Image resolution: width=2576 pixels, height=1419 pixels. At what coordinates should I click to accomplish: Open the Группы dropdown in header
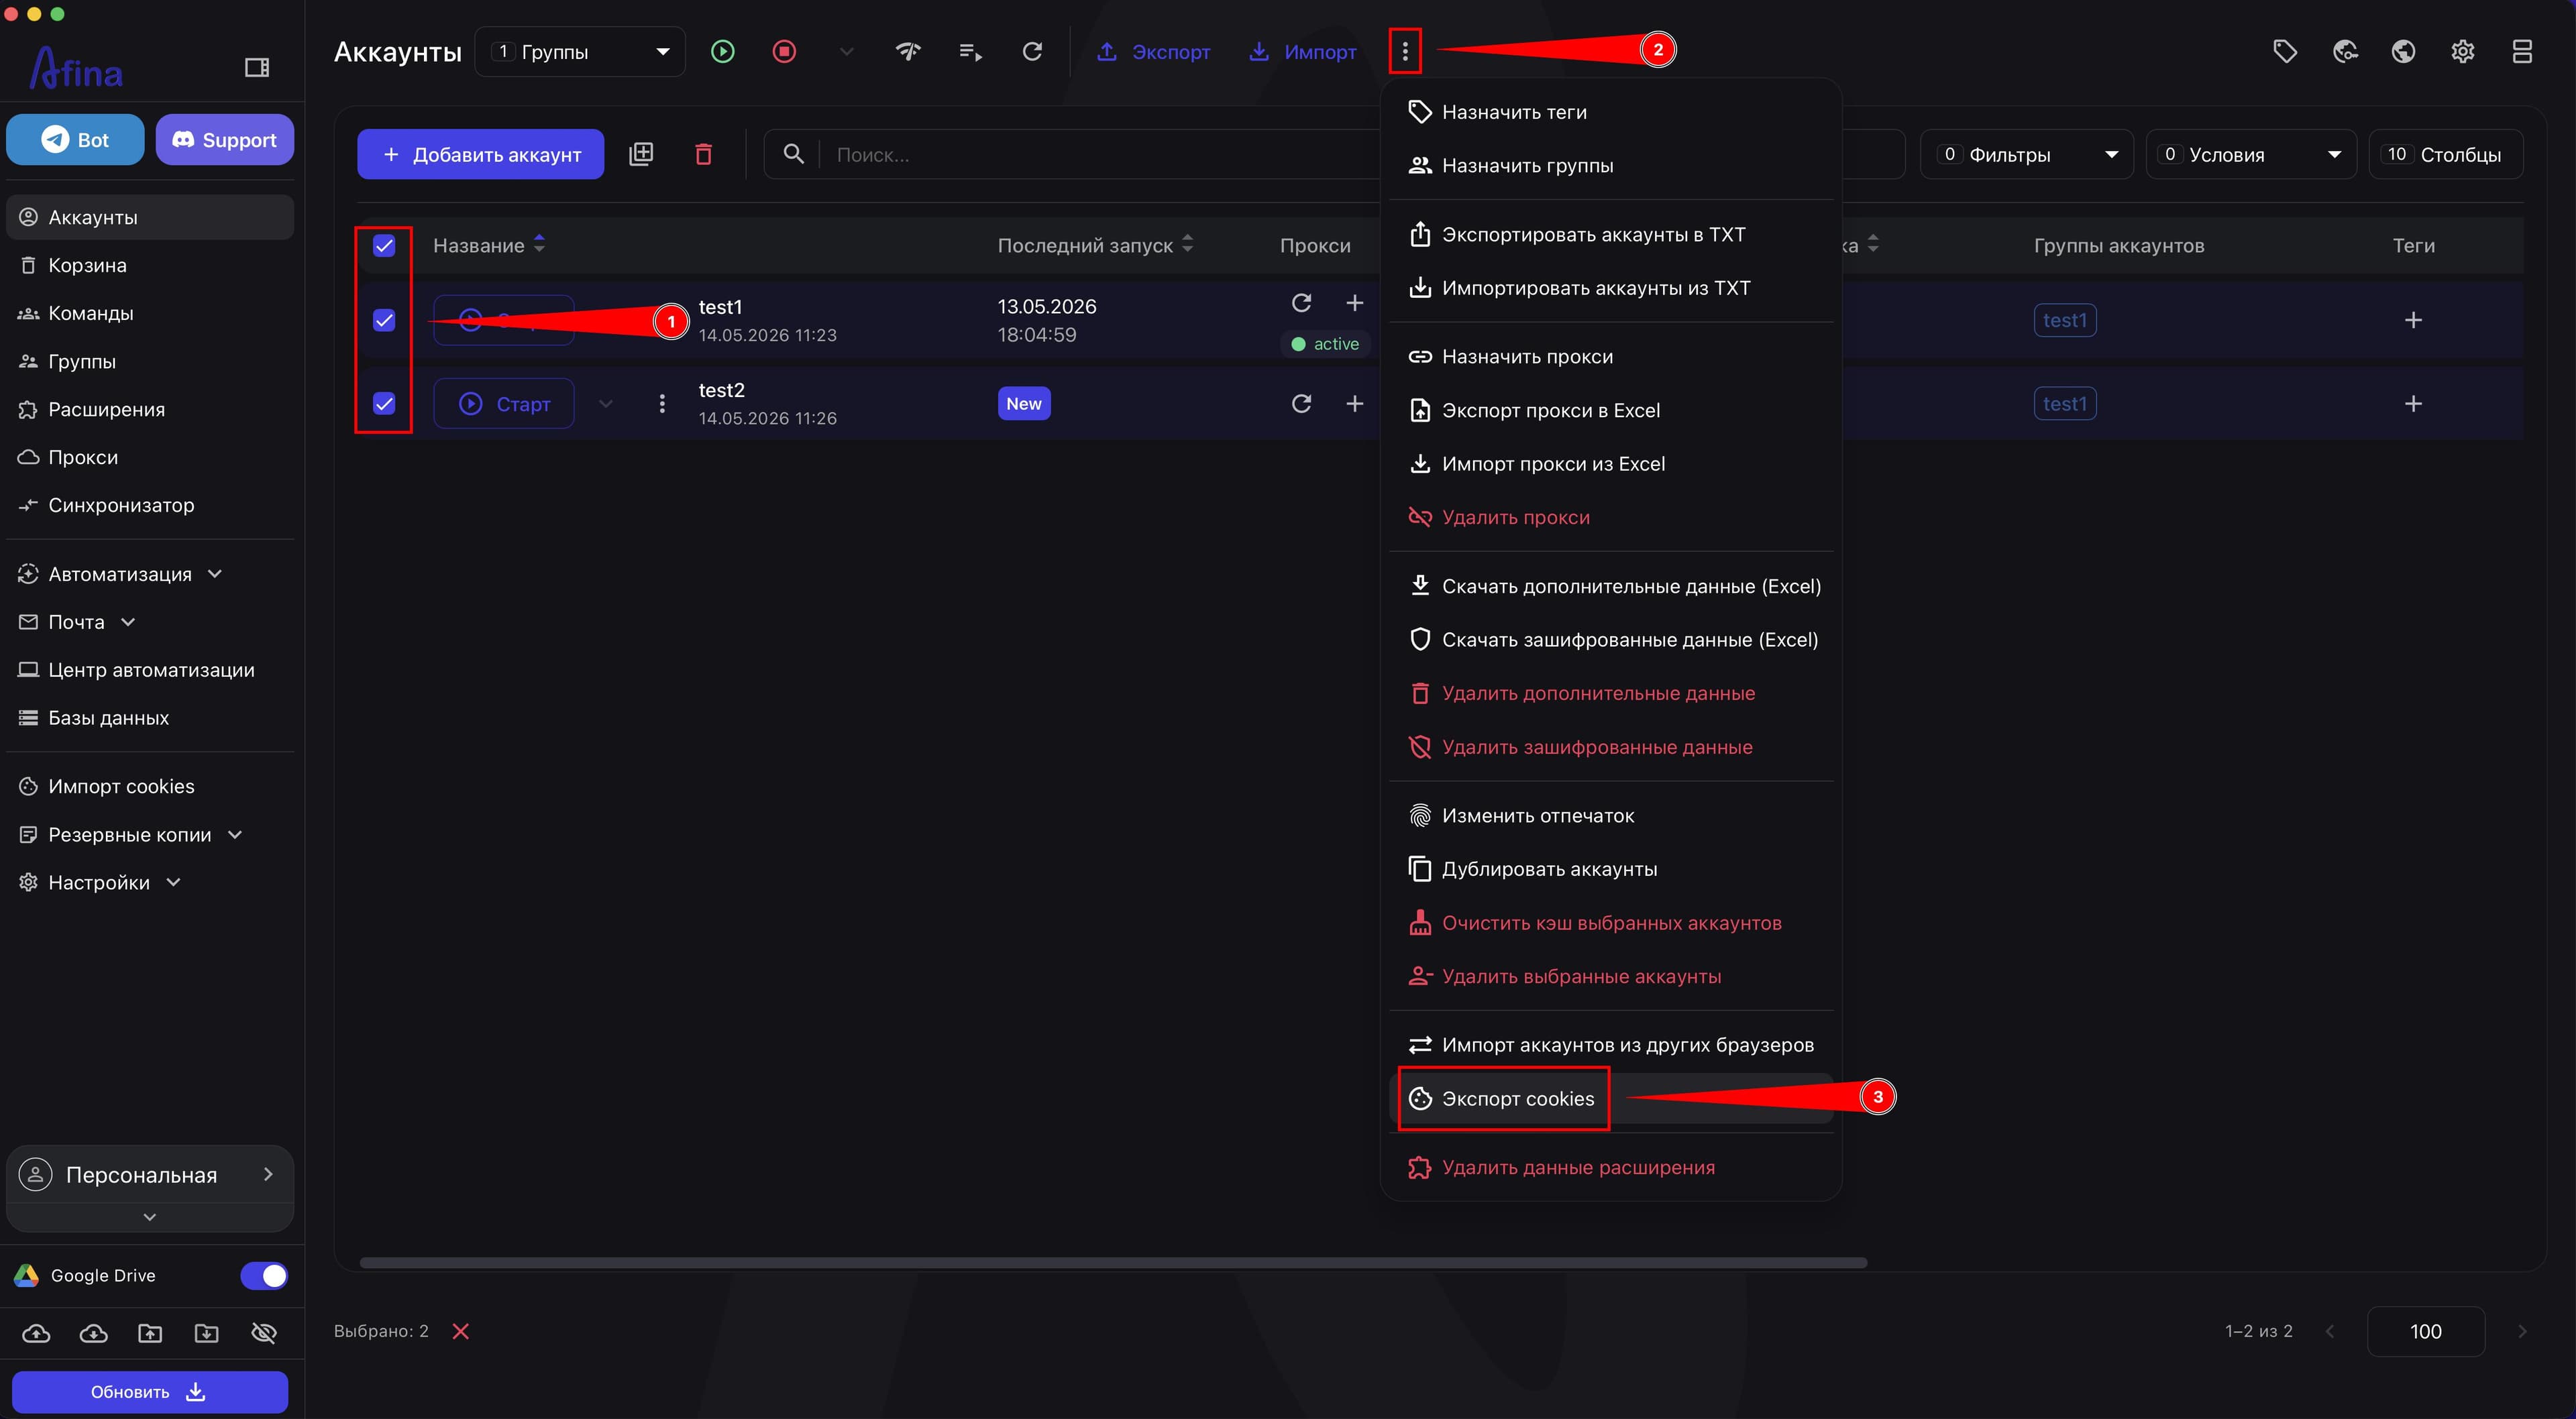580,51
